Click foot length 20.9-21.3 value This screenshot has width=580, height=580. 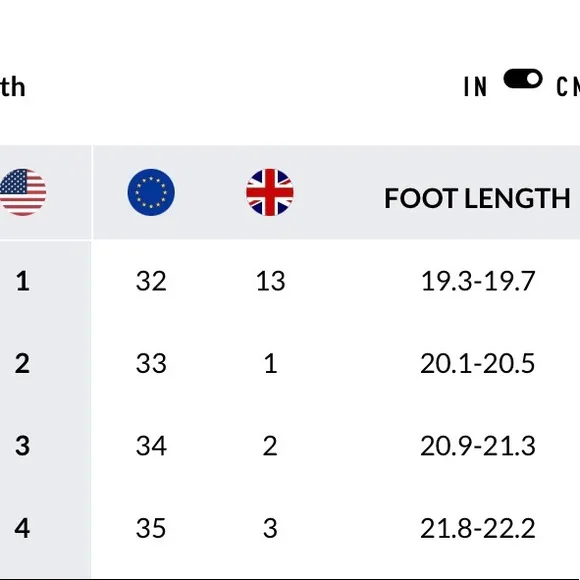pos(478,445)
